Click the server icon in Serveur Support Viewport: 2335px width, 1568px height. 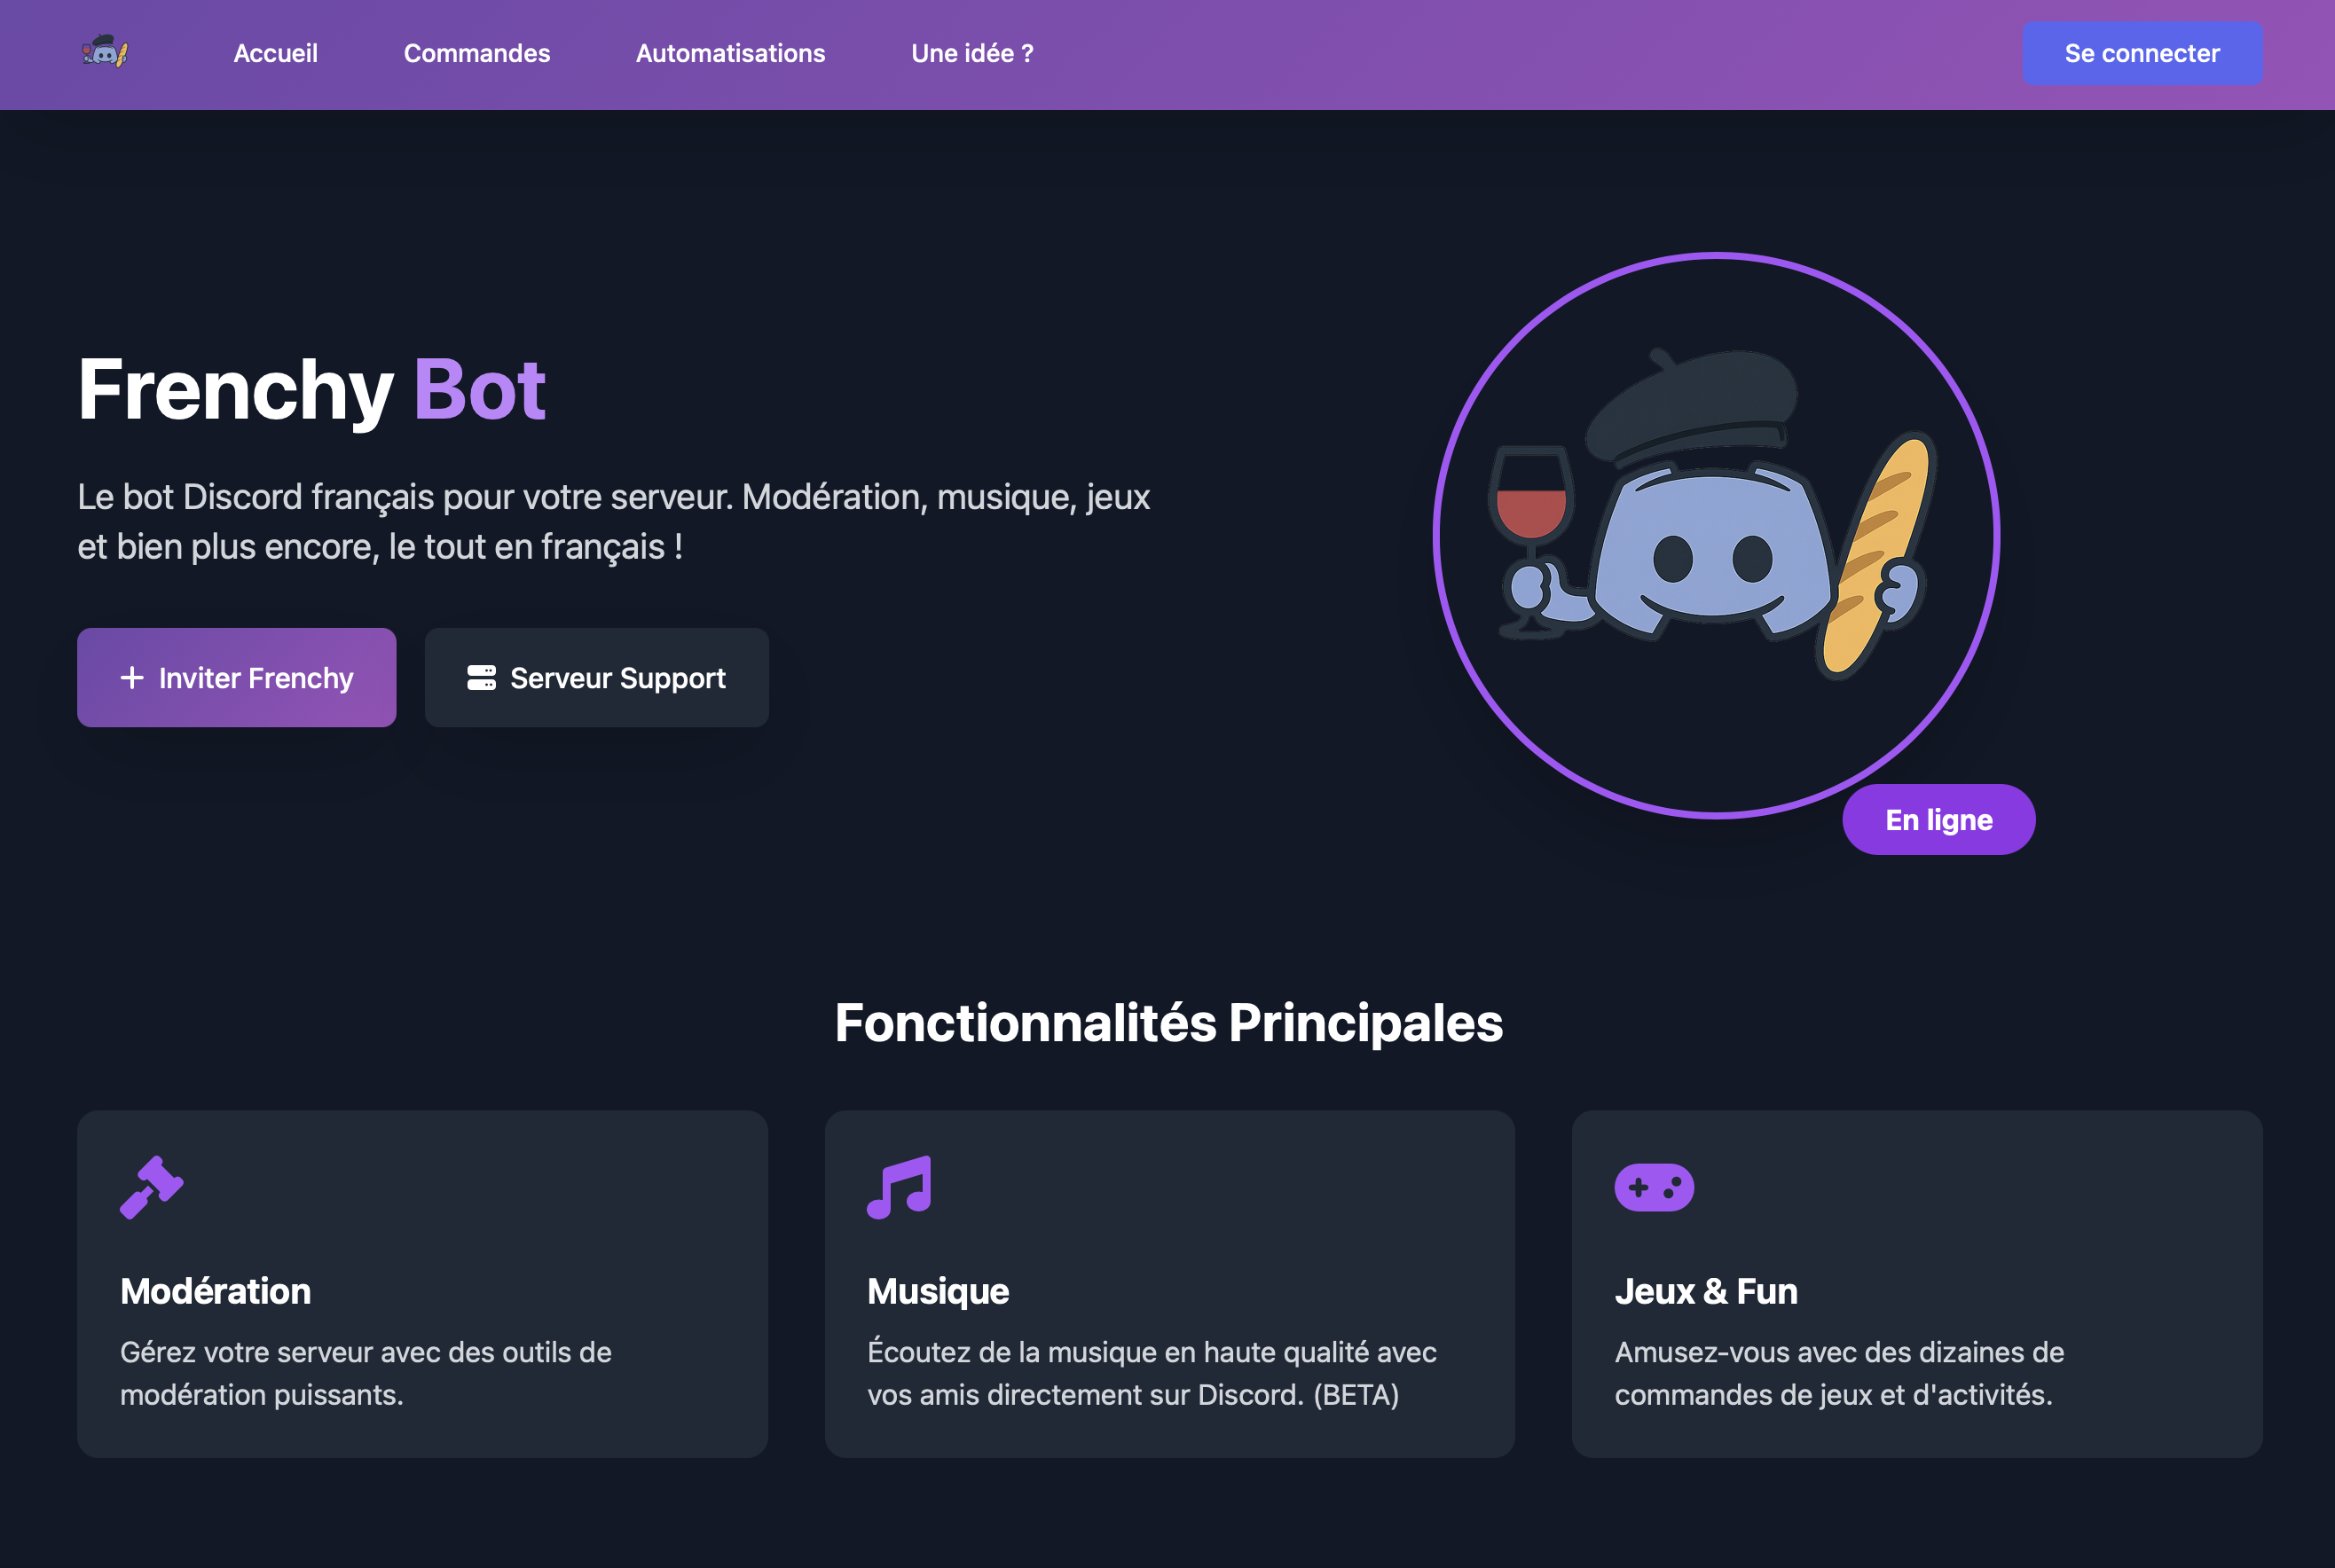tap(481, 678)
